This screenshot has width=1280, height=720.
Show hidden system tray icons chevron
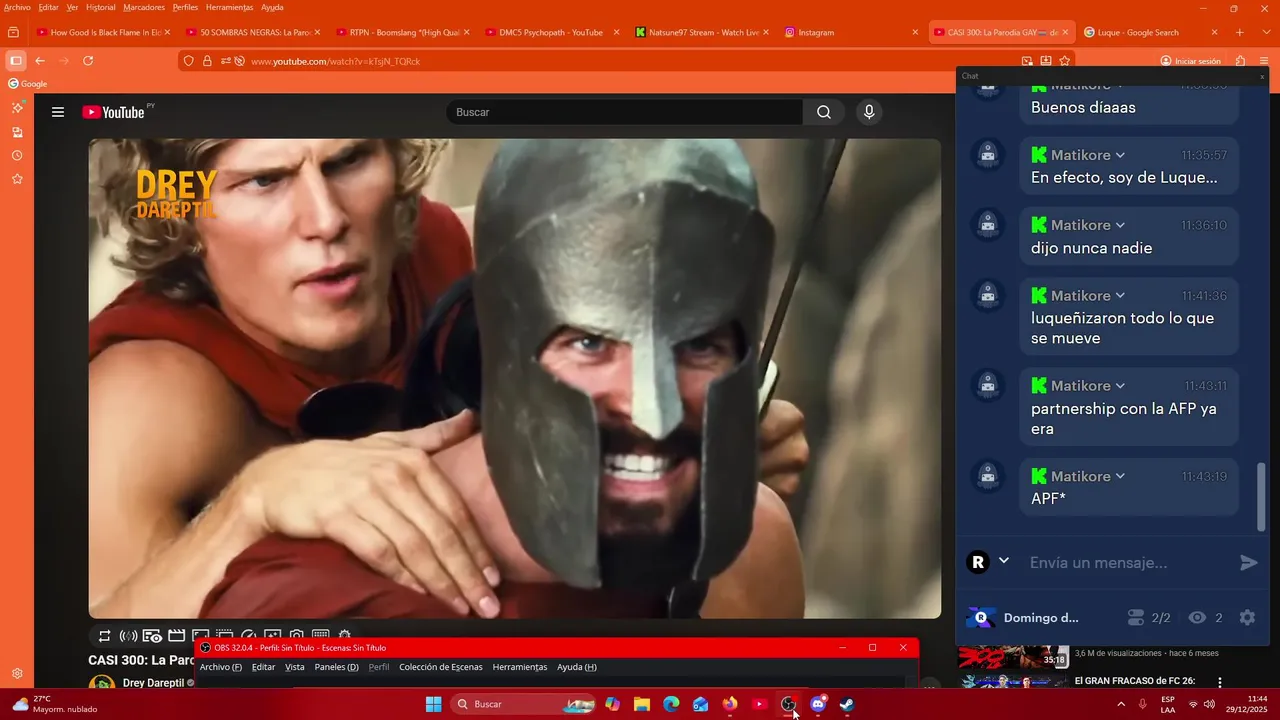[1120, 704]
